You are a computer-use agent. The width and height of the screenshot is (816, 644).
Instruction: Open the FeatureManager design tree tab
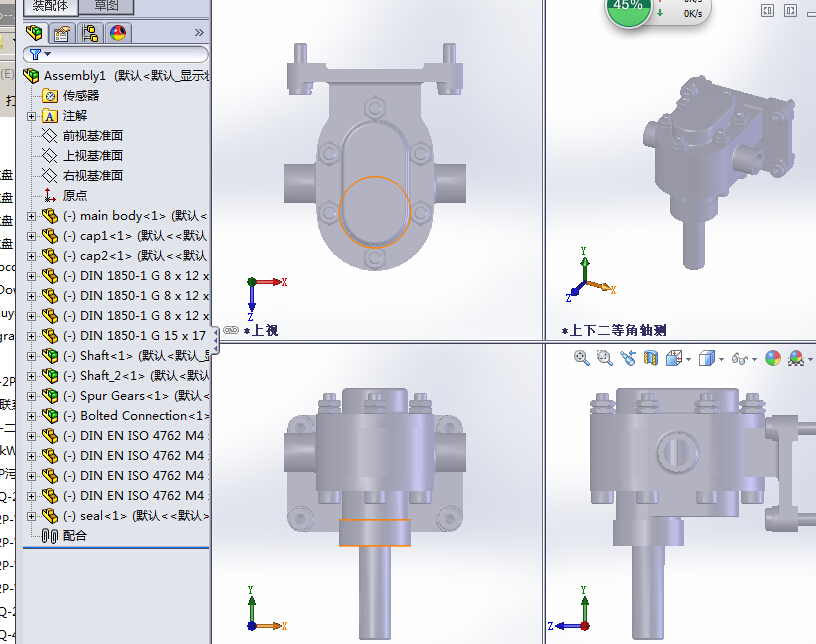coord(35,33)
